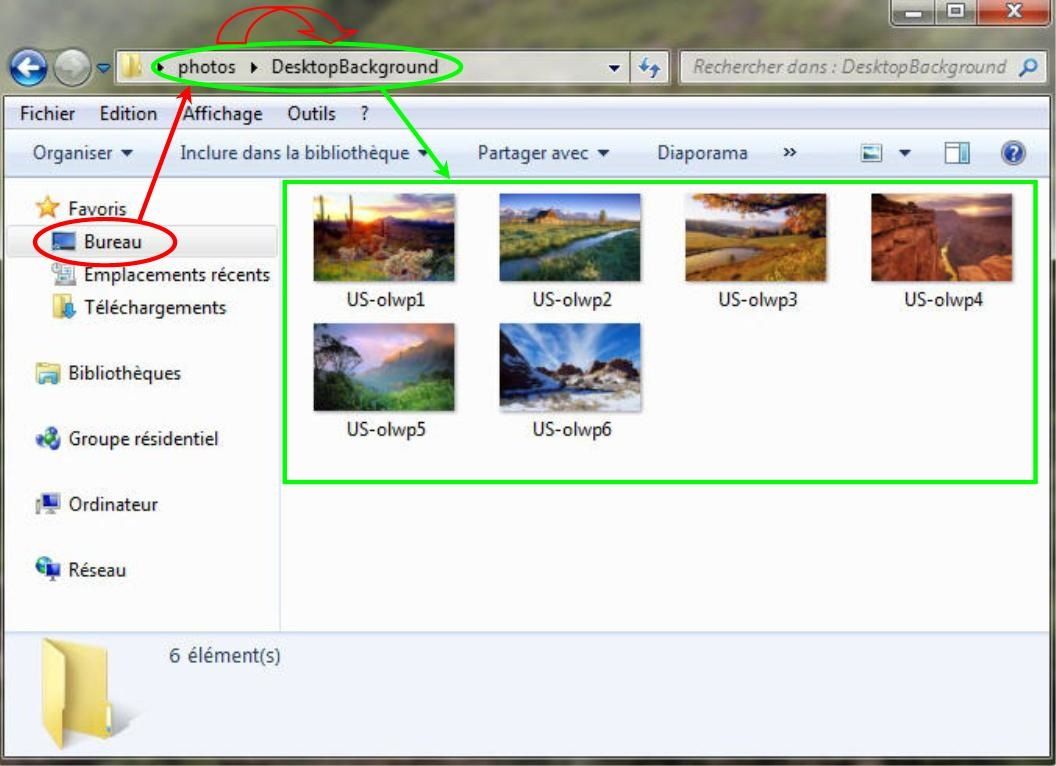This screenshot has width=1056, height=766.
Task: Open the Affichage menu
Action: (222, 113)
